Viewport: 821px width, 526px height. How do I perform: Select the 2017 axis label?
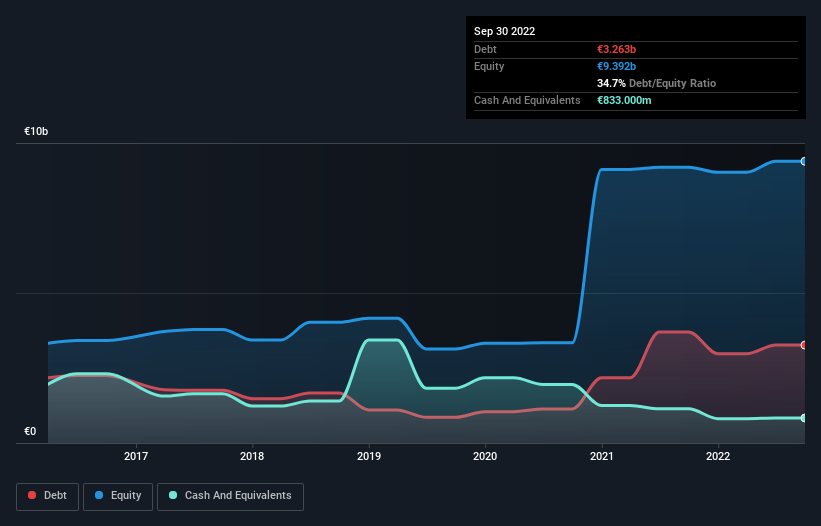click(136, 456)
